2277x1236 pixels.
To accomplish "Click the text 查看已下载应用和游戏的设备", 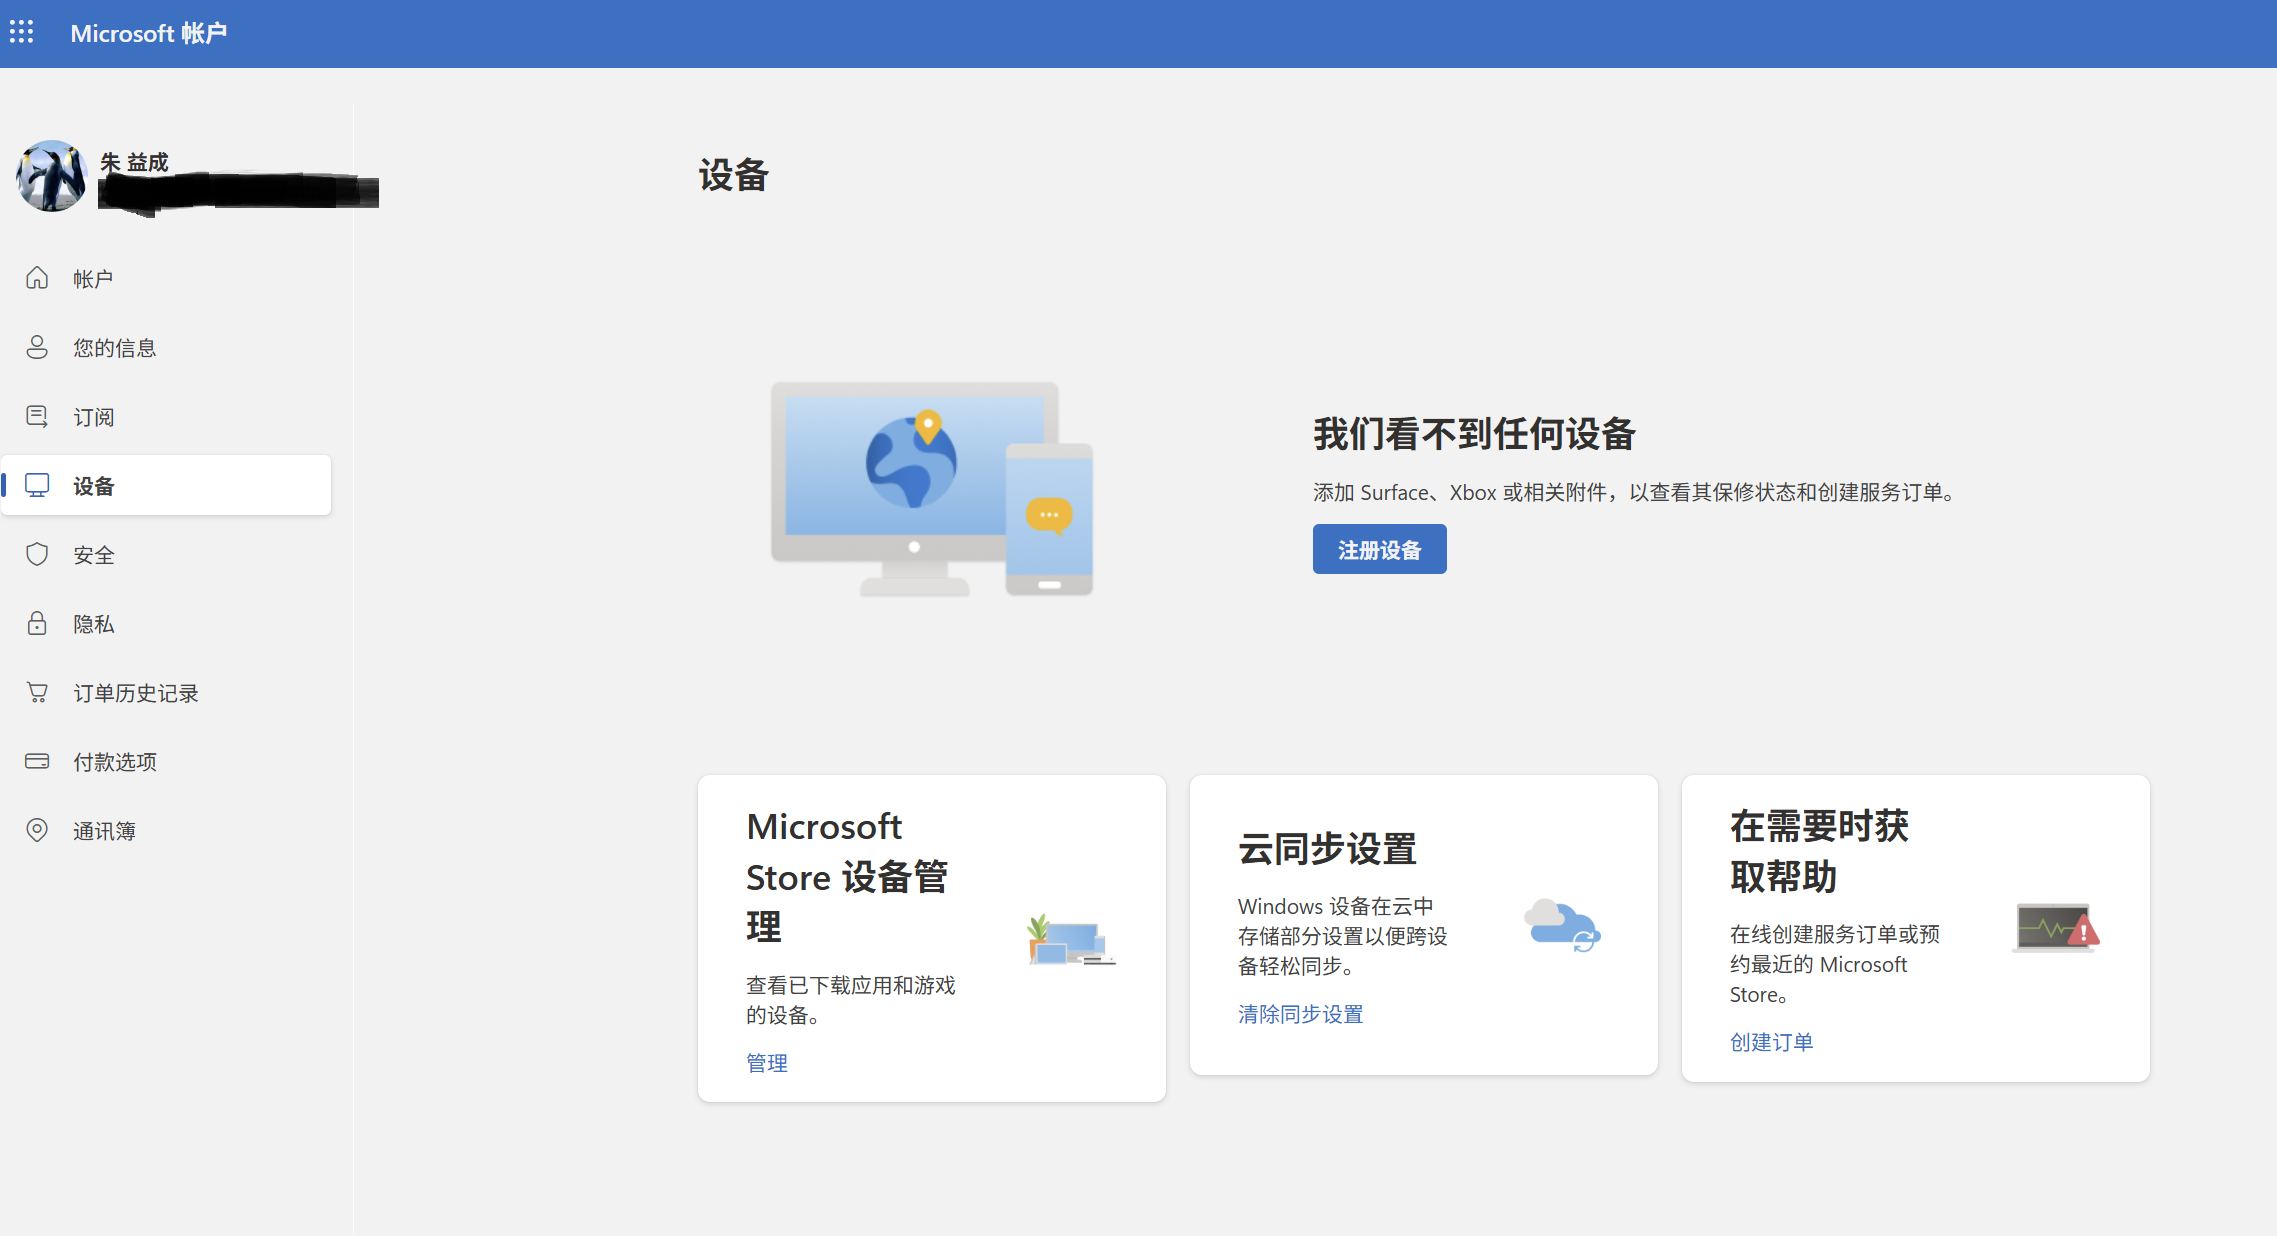I will pyautogui.click(x=851, y=1000).
